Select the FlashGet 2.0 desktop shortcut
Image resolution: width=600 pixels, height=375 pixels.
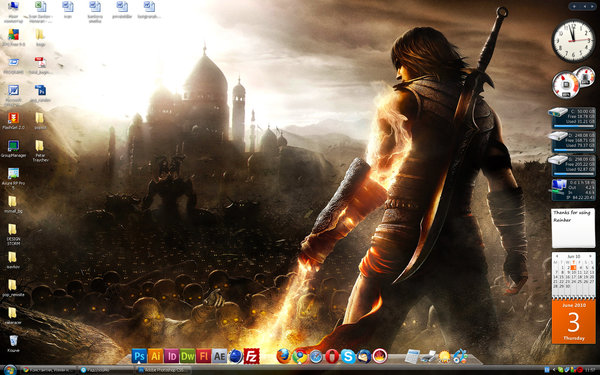click(x=13, y=121)
